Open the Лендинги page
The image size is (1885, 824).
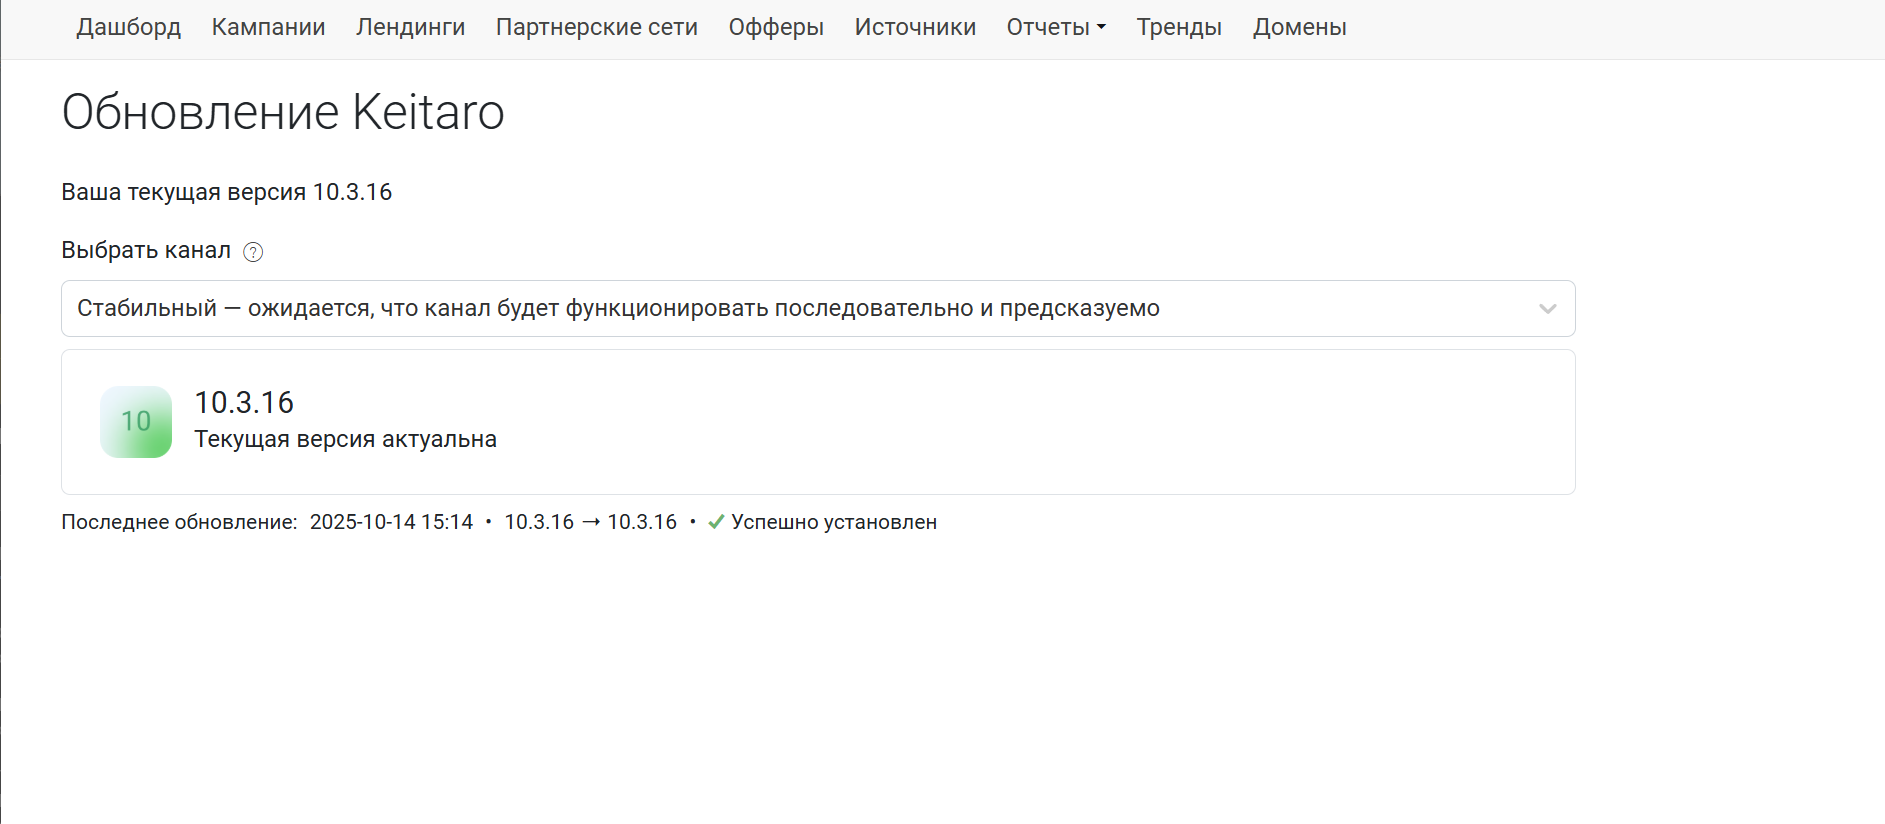coord(410,27)
